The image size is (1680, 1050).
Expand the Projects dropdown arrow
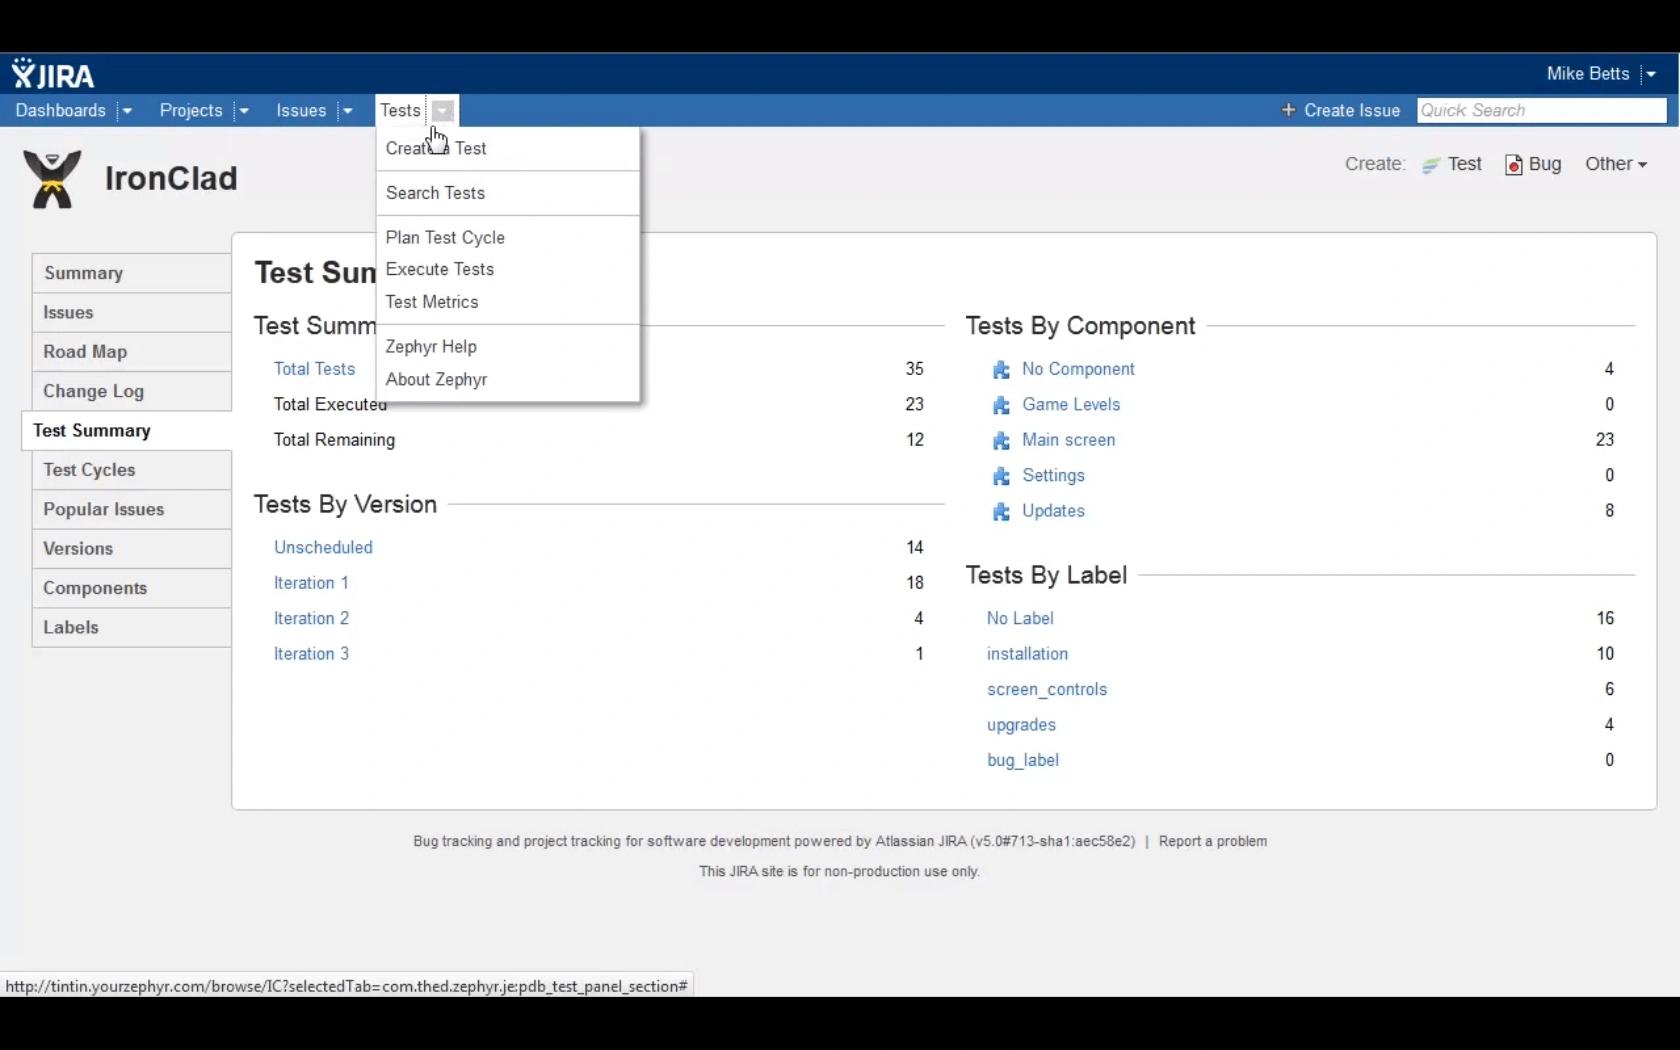[x=243, y=111]
